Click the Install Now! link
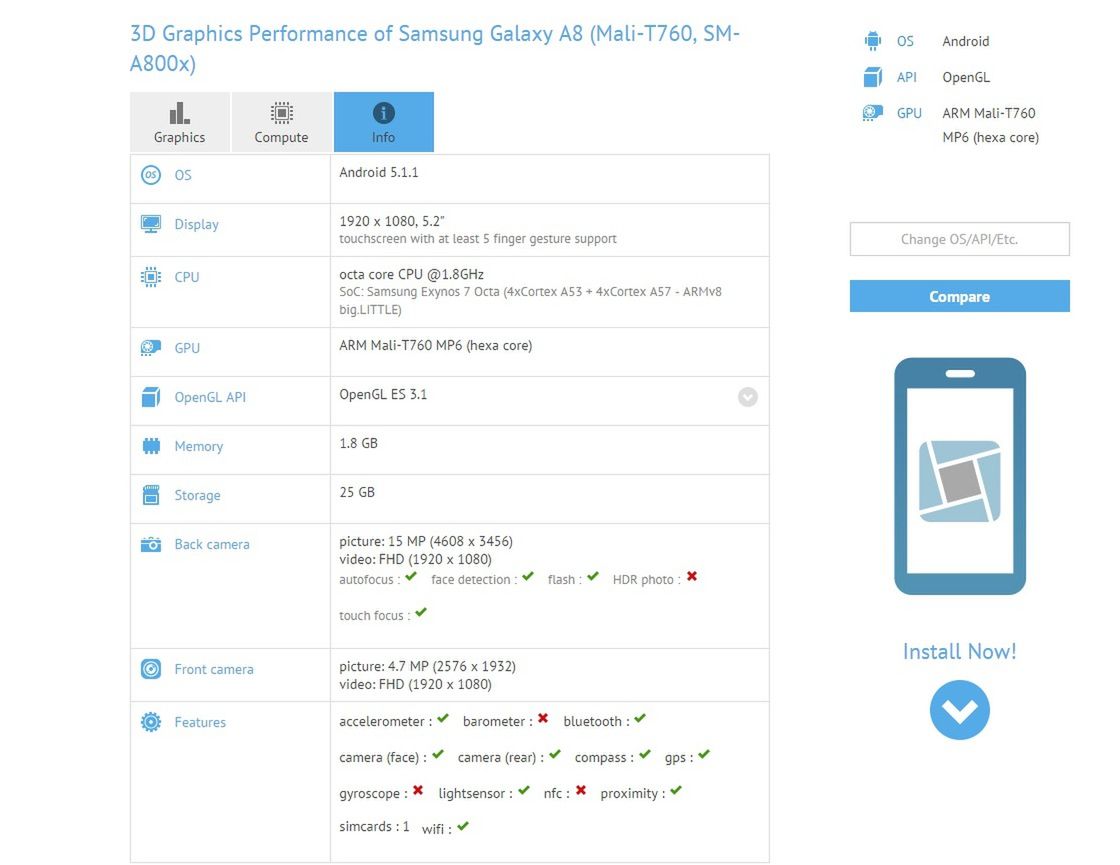This screenshot has height=865, width=1120. 959,651
